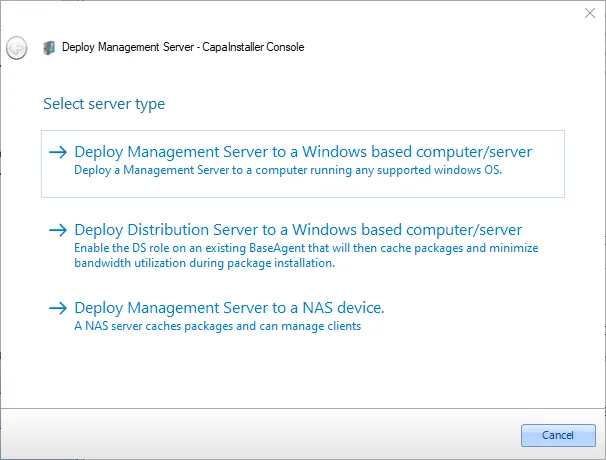
Task: Click description about any supported windows OS
Action: tap(288, 170)
